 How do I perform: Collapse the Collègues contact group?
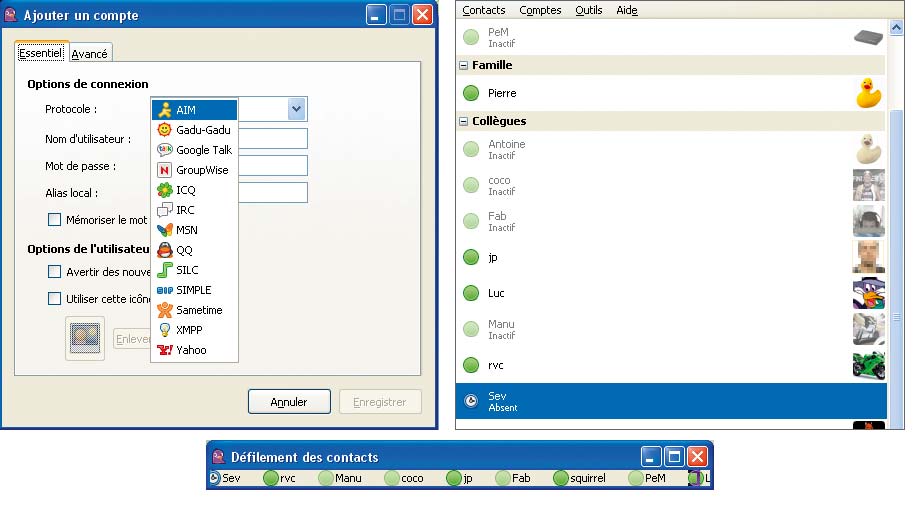coord(464,122)
